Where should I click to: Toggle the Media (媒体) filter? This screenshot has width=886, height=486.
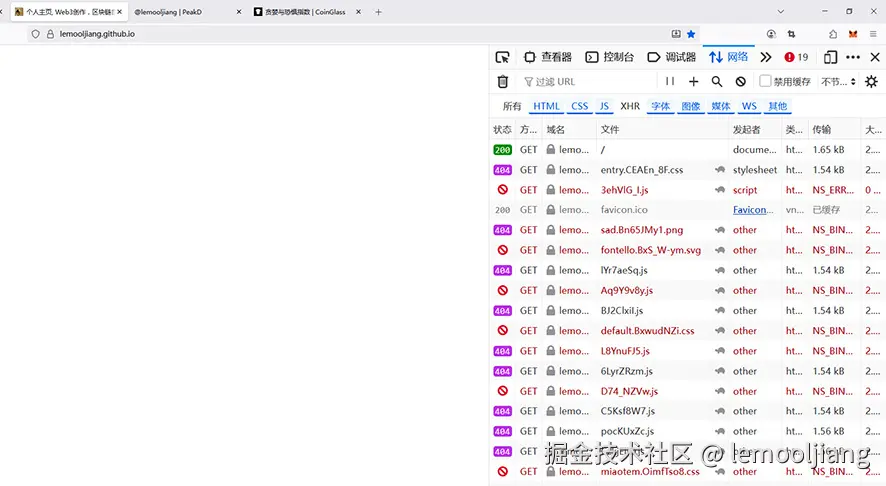tap(720, 106)
